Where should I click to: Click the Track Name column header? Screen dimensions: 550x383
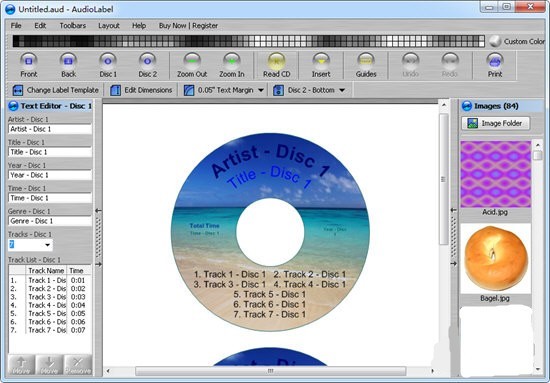click(x=46, y=270)
